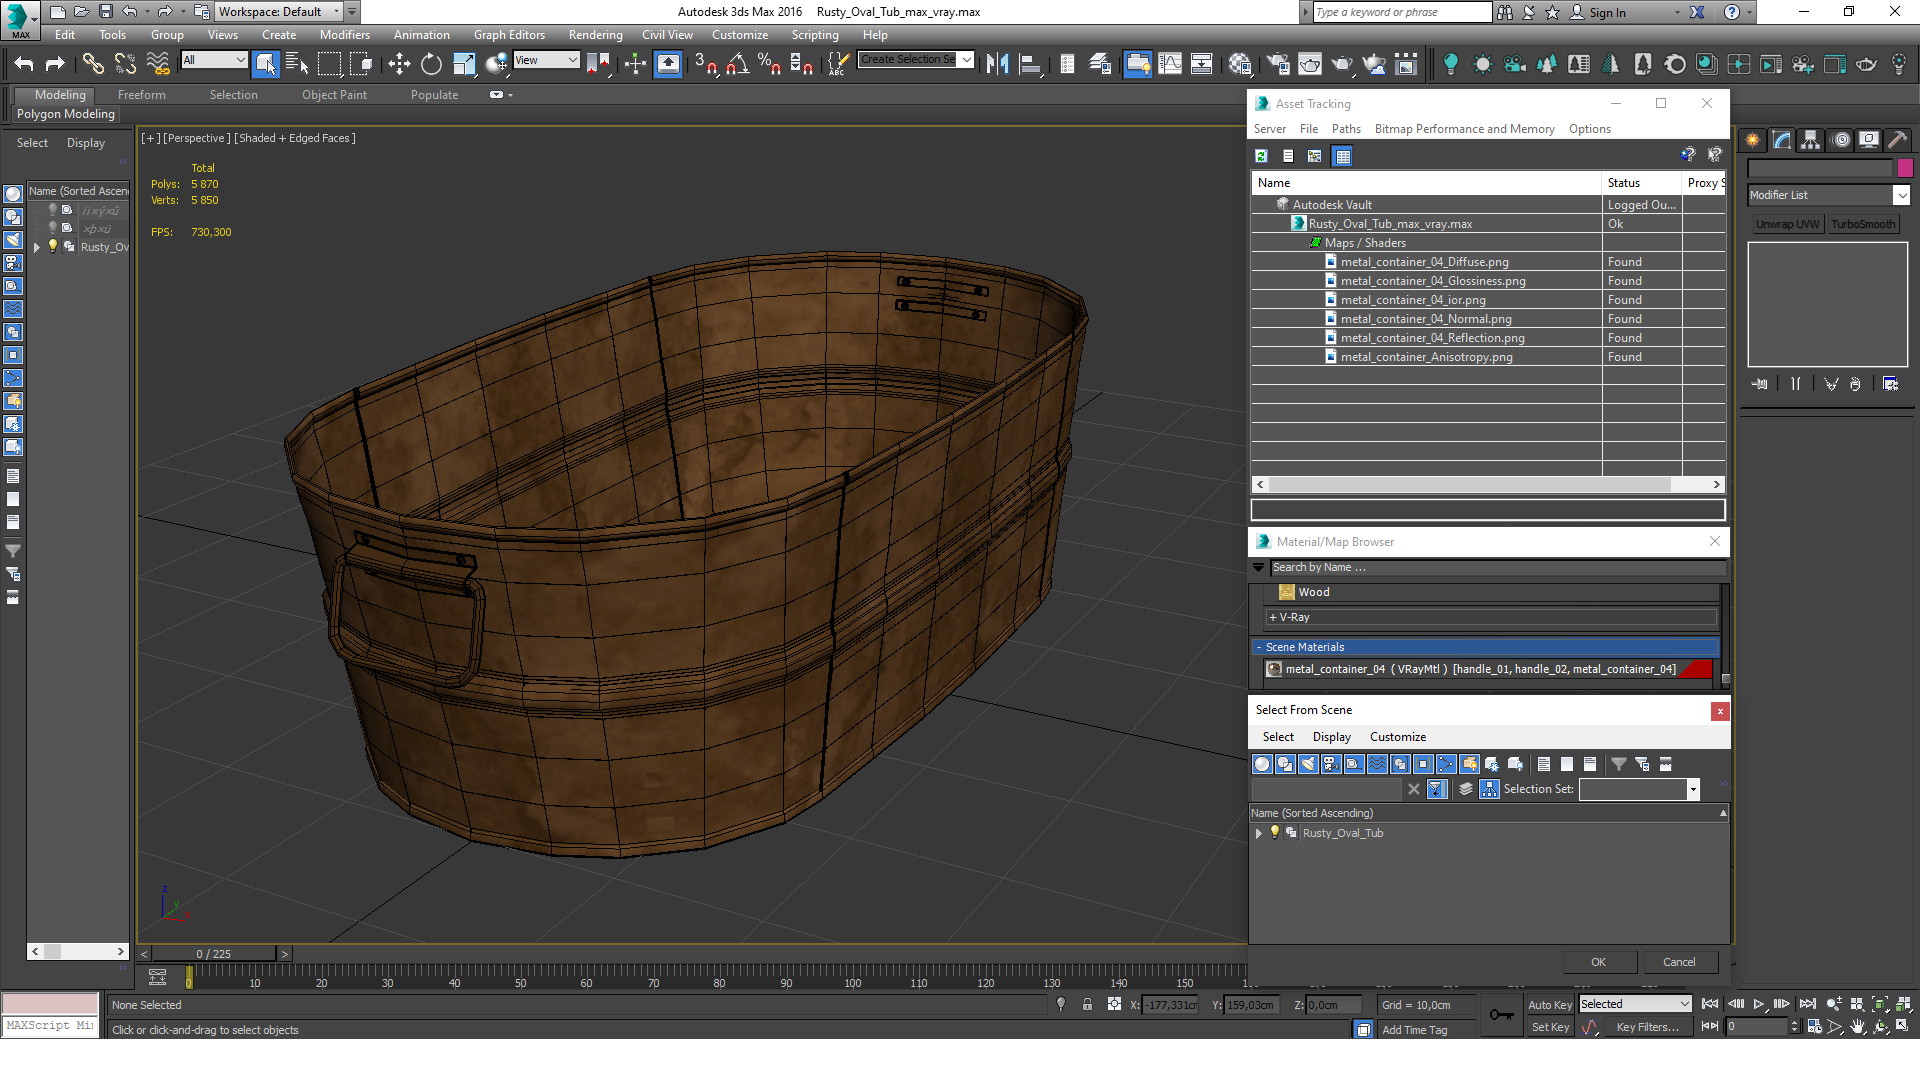Switch to the Freeform ribbon tab
This screenshot has width=1920, height=1080.
(x=141, y=95)
